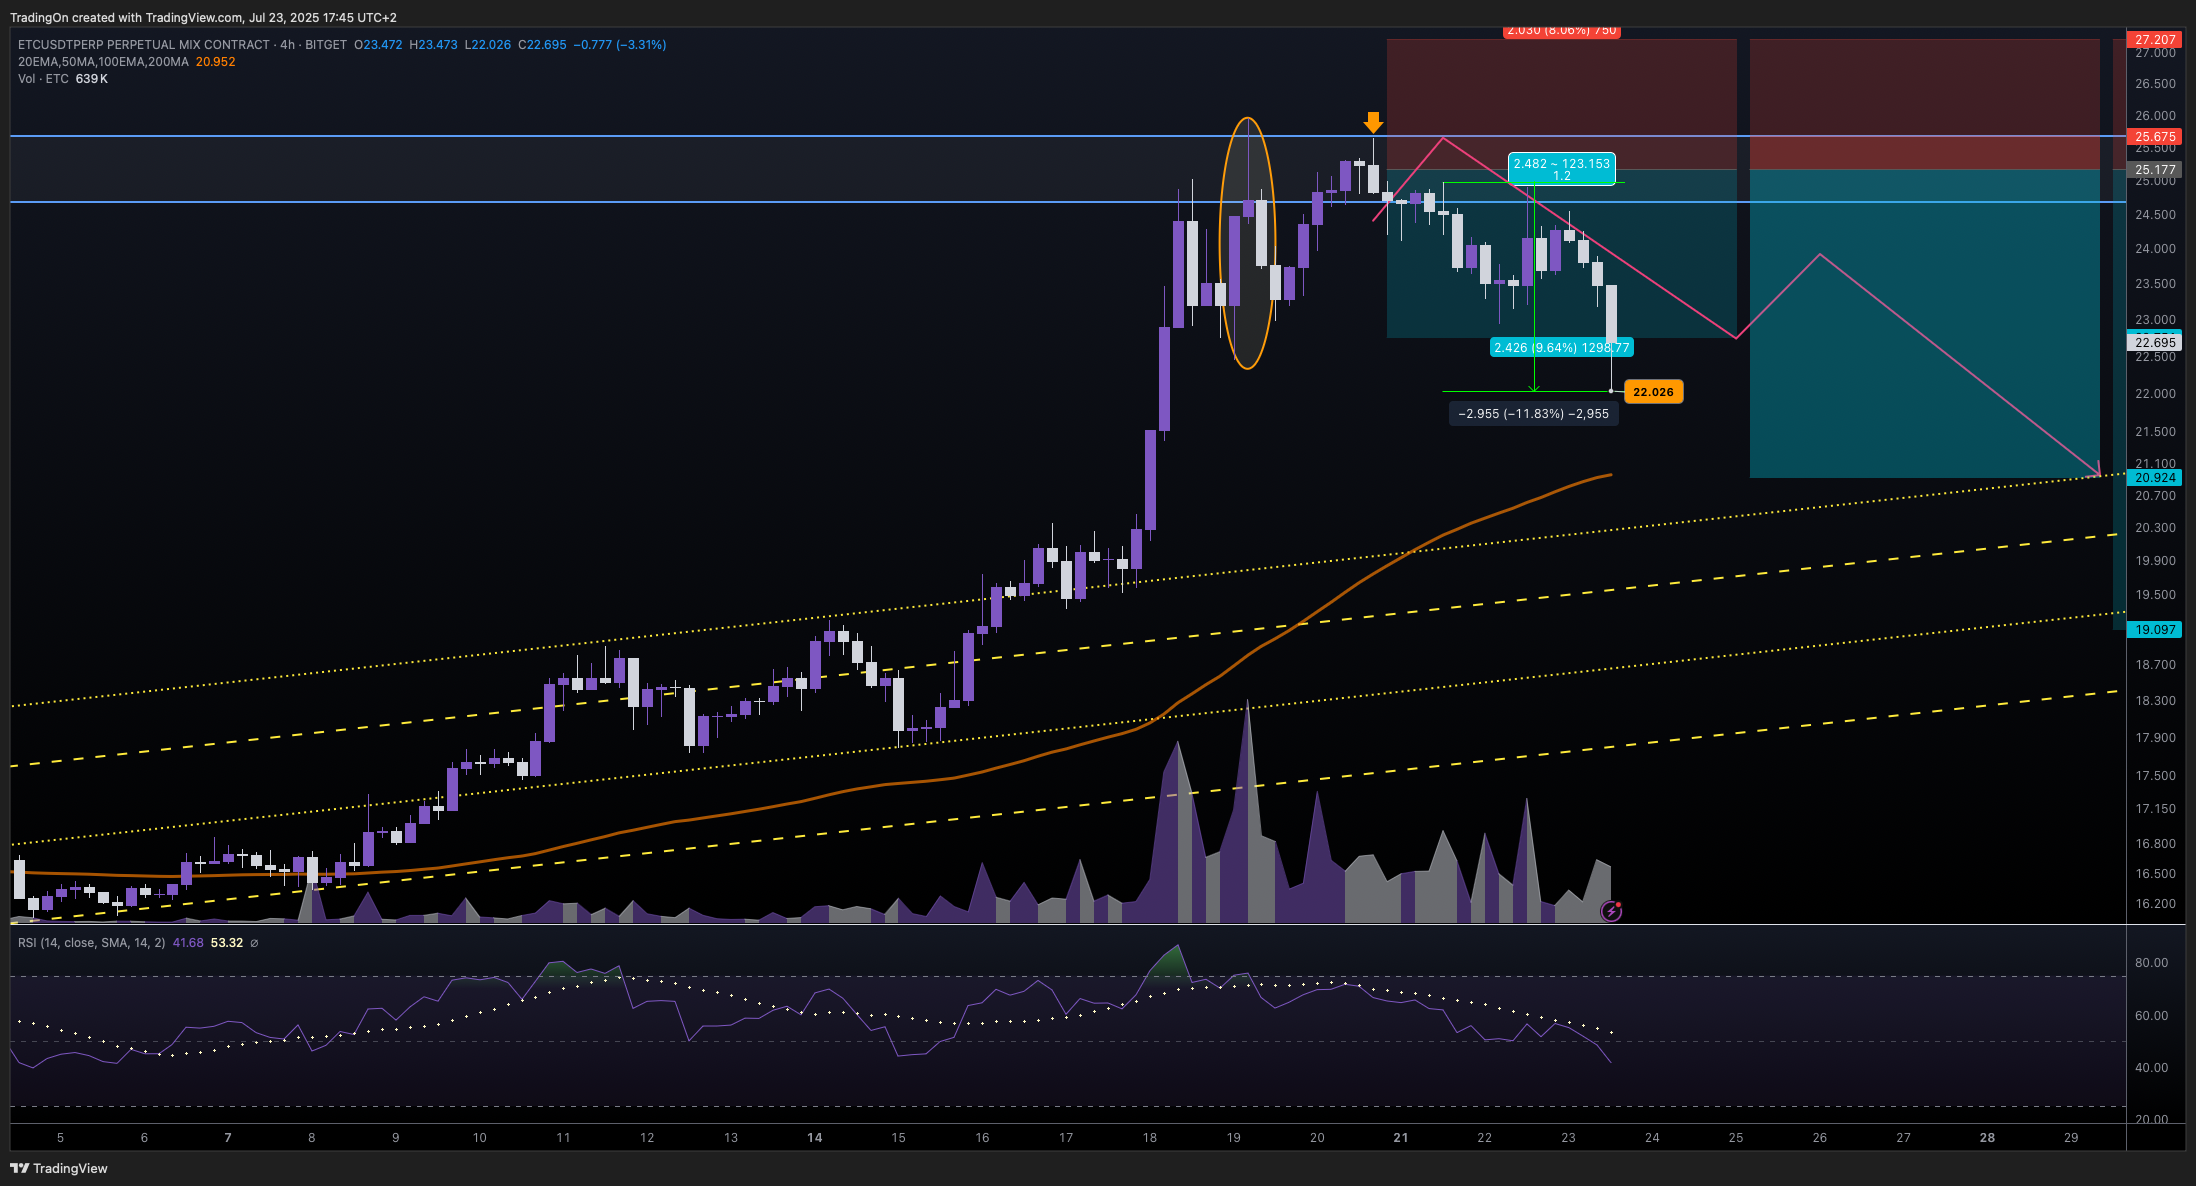Click the low price L22.026

487,45
